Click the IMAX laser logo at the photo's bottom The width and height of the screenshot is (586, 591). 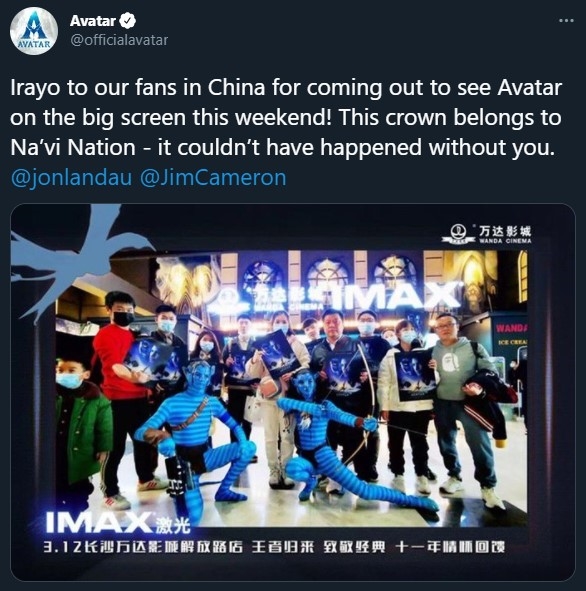118,524
